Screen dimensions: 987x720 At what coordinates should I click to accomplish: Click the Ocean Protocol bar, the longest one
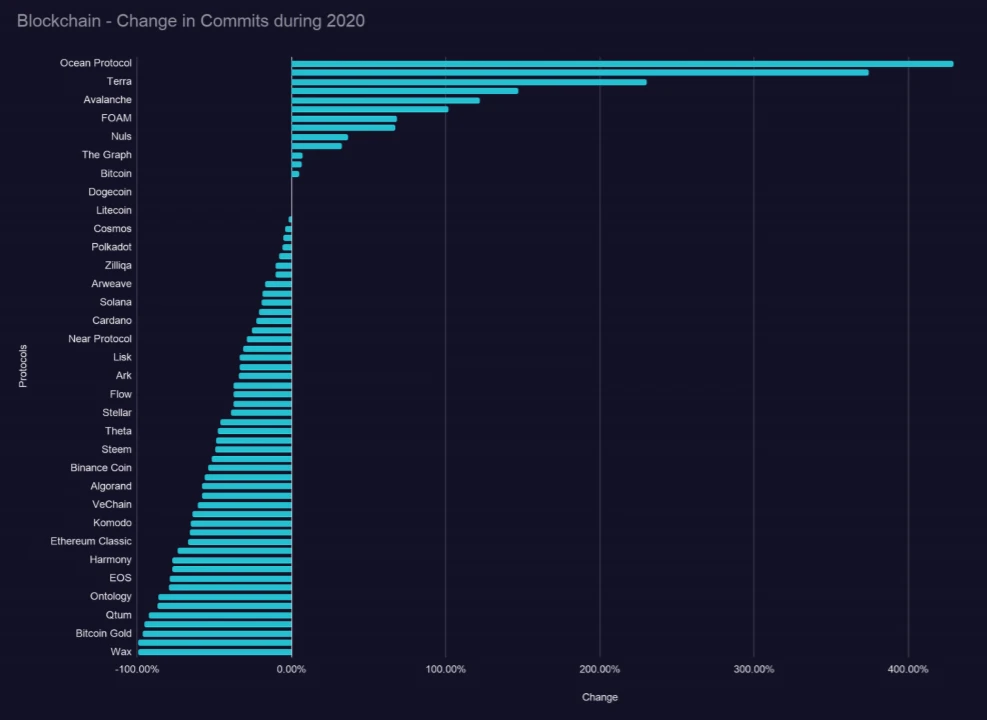(623, 64)
